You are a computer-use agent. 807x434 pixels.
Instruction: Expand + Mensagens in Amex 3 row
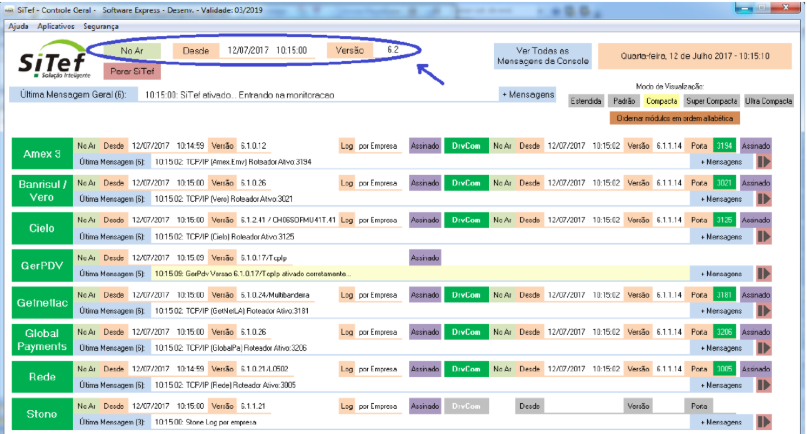(722, 162)
